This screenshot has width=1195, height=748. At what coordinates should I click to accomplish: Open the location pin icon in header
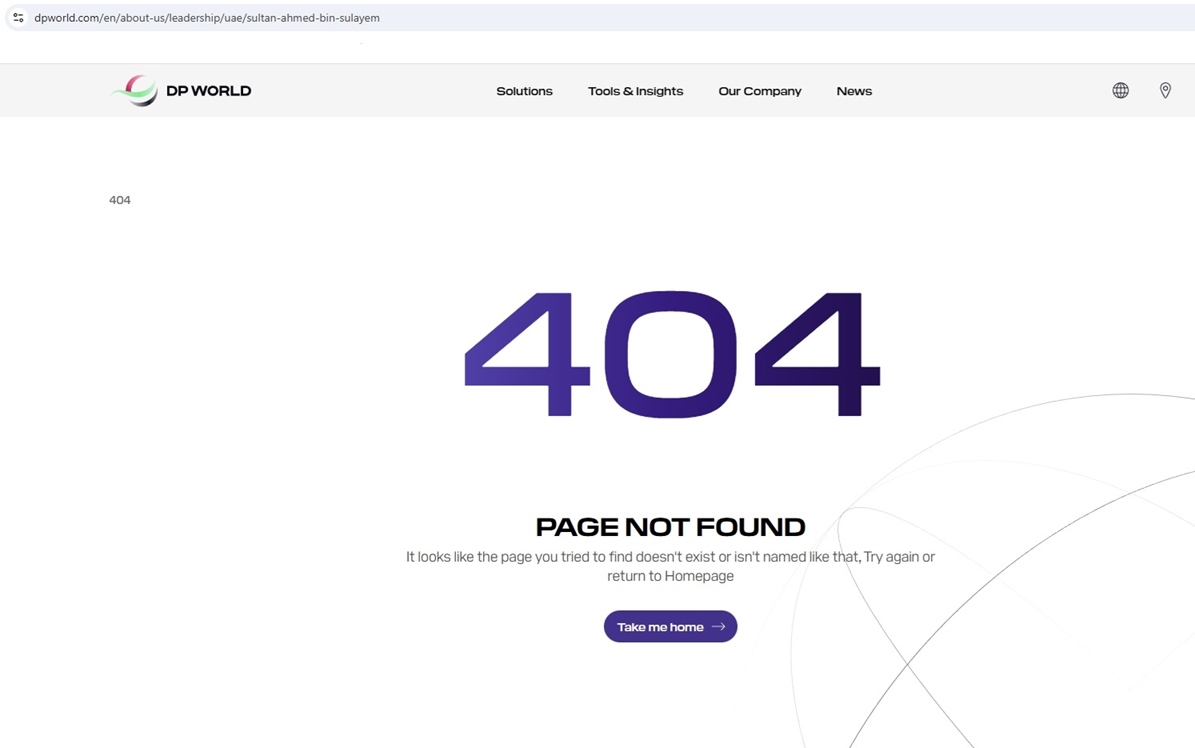[1165, 91]
